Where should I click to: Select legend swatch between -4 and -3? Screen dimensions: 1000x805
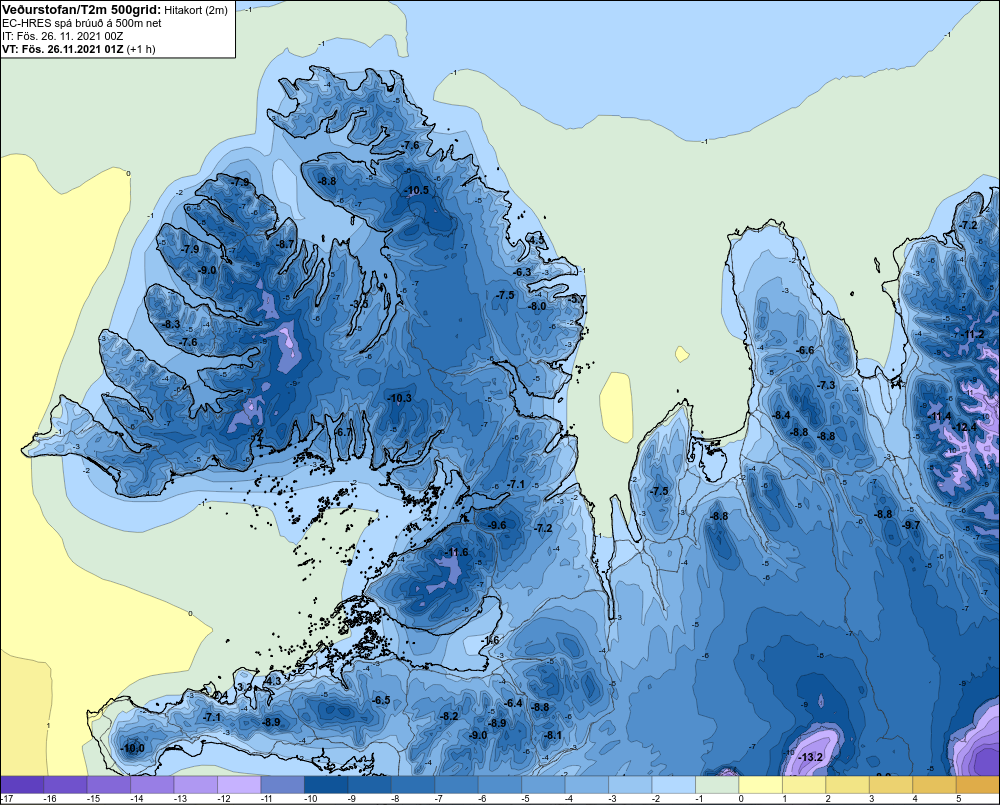[586, 785]
